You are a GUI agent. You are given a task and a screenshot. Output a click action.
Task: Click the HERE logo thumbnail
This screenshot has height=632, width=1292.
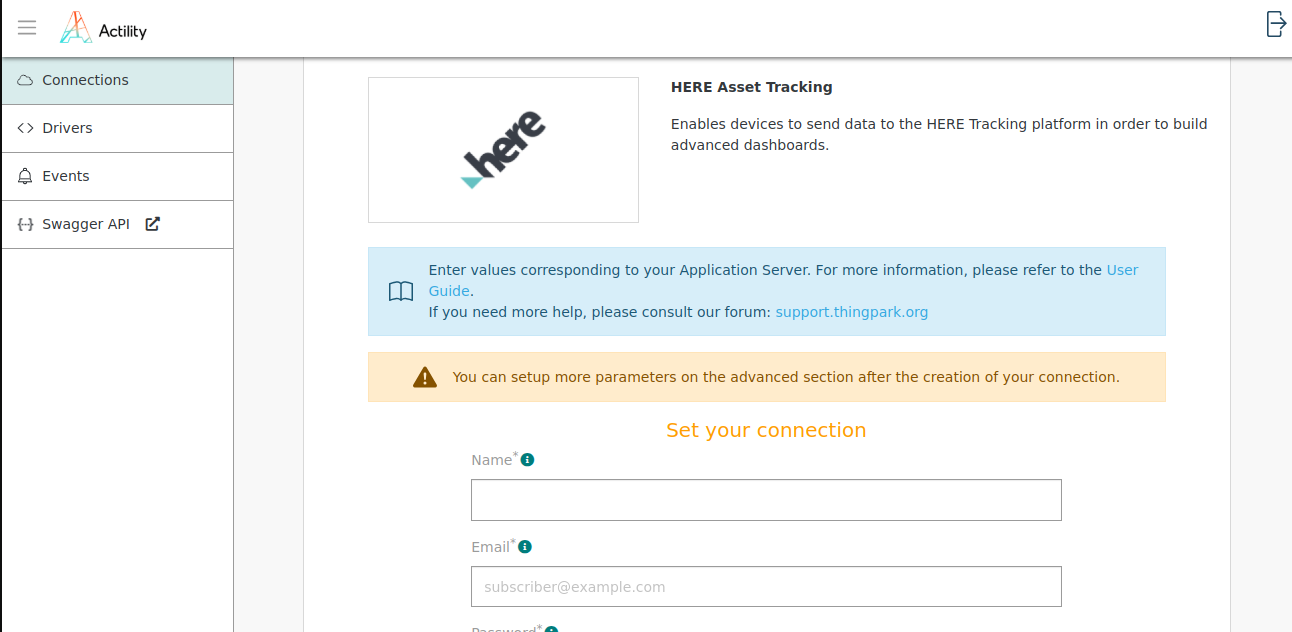pos(503,150)
